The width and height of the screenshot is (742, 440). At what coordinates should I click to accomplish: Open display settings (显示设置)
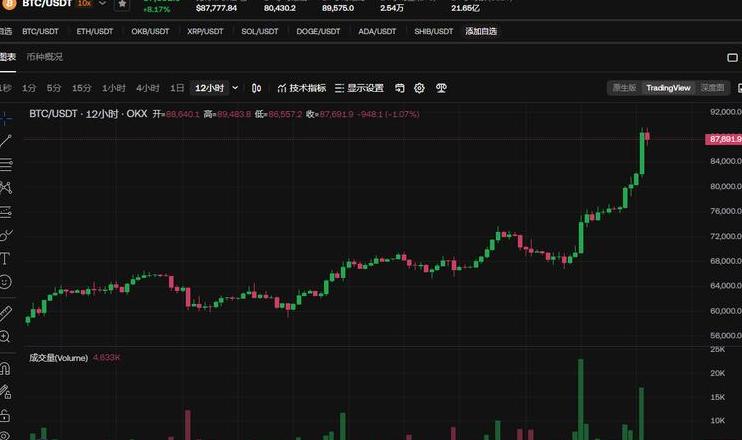point(359,88)
